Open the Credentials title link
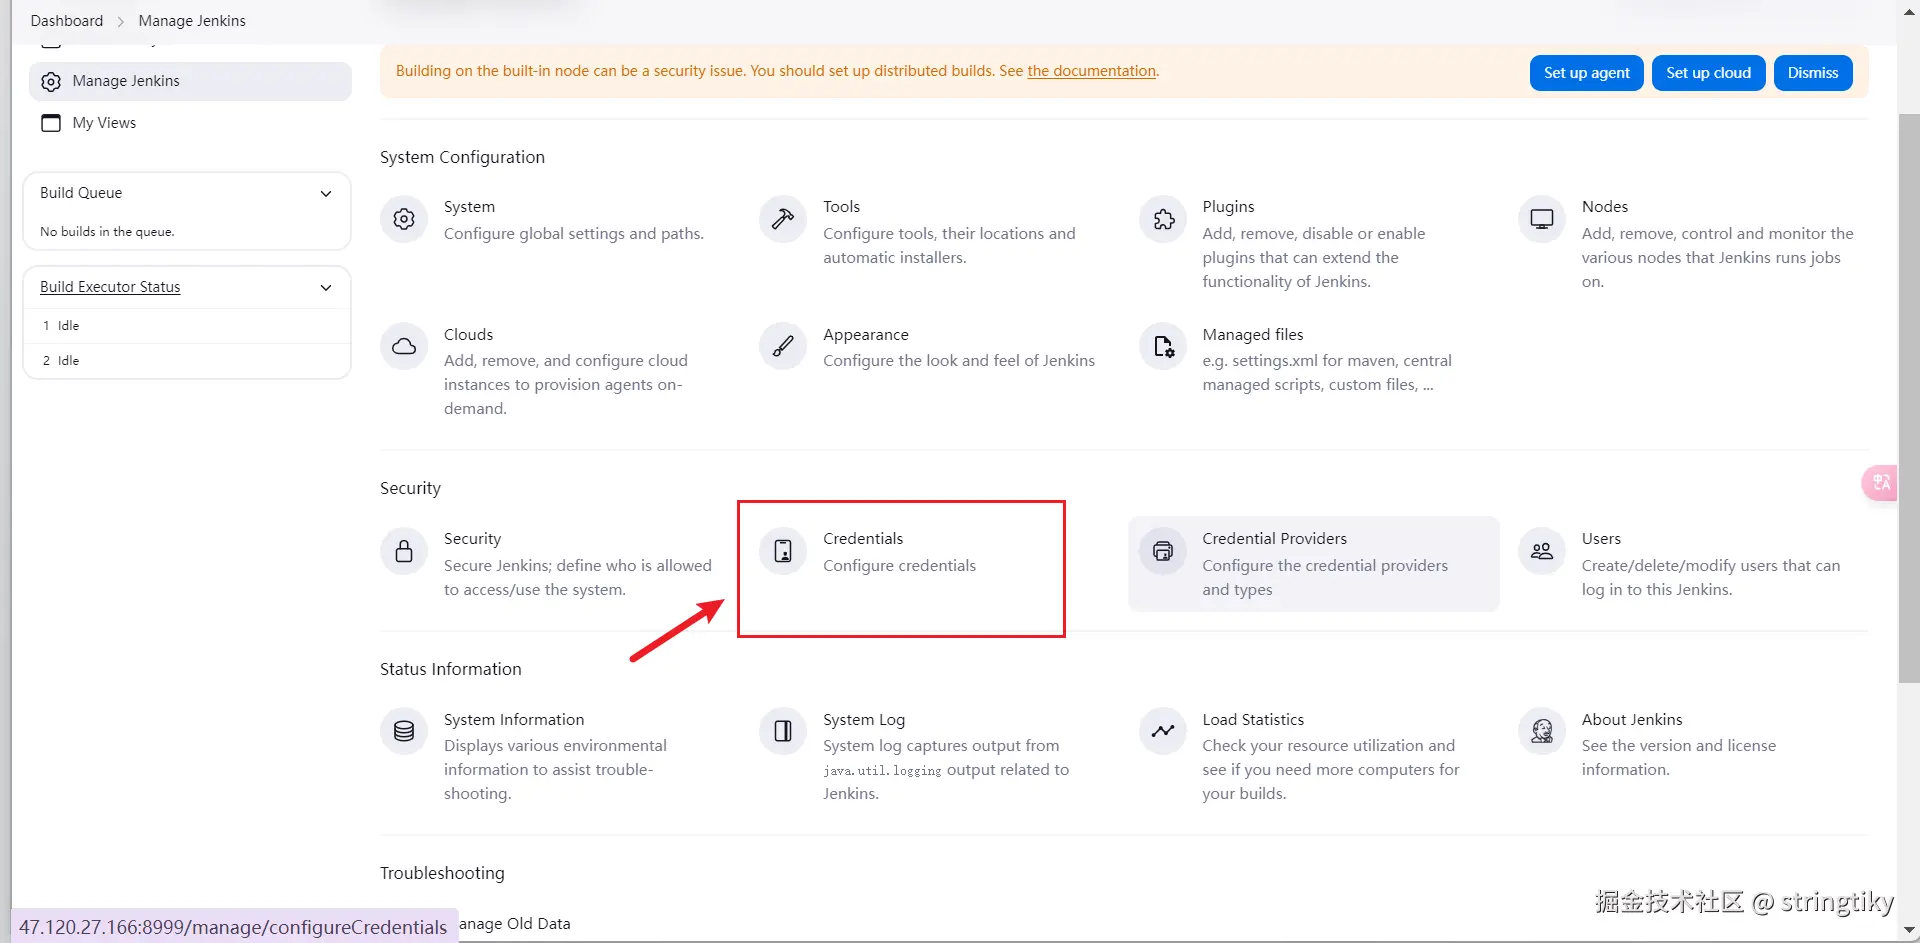Screen dimensions: 1920x943 [863, 539]
